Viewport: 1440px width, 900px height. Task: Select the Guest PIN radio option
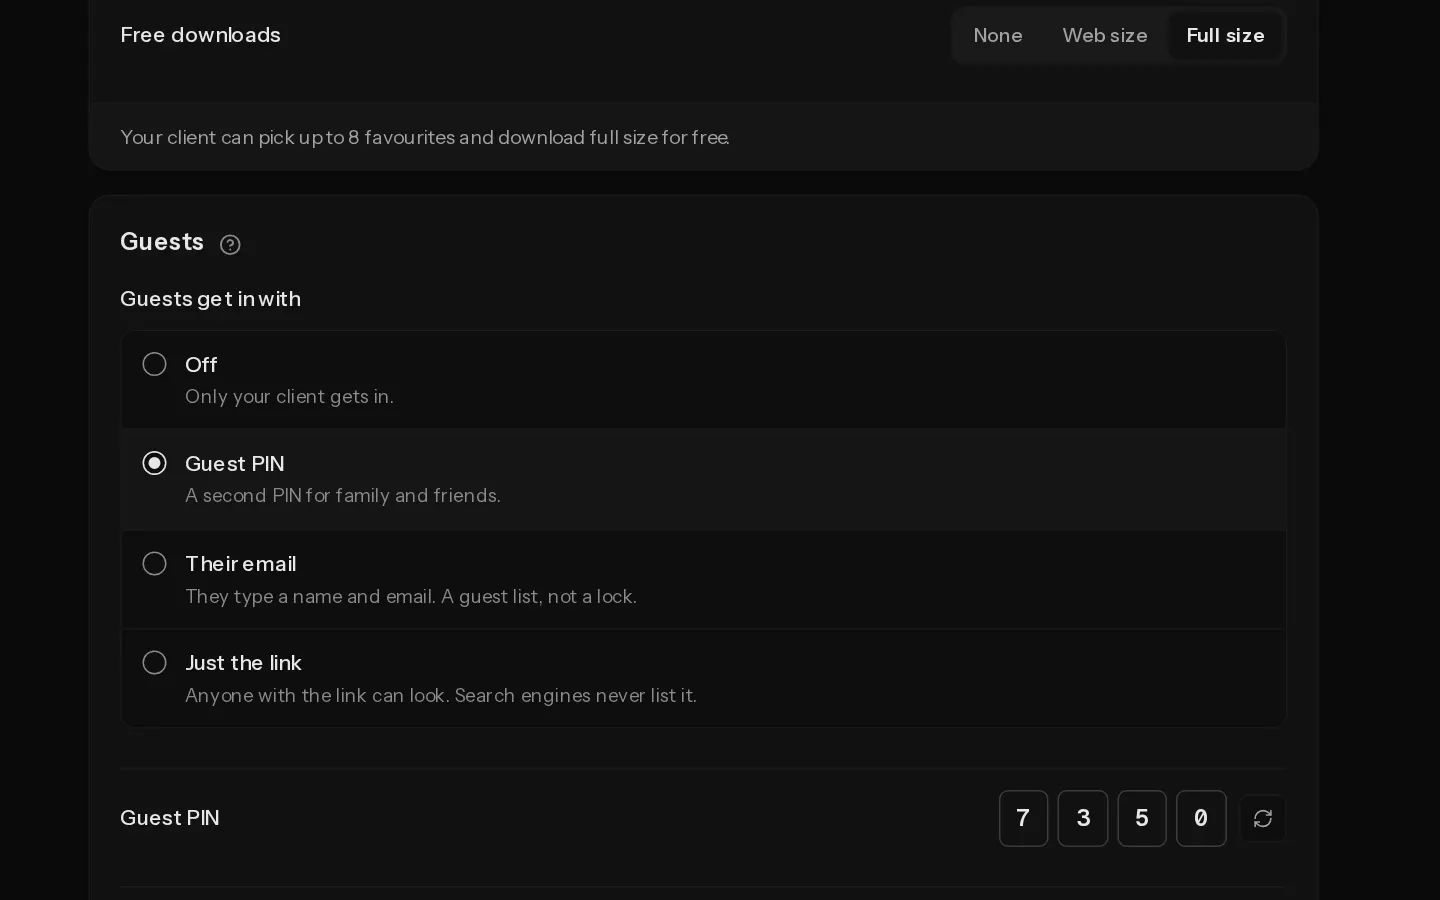click(x=154, y=463)
